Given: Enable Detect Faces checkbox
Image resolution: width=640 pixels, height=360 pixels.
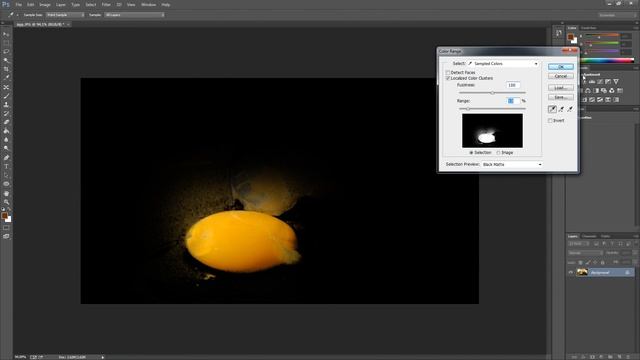Looking at the screenshot, I should pyautogui.click(x=448, y=72).
